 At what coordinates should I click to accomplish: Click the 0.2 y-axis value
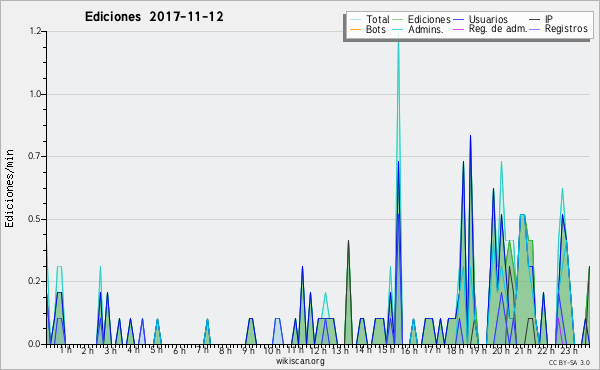[x=35, y=281]
